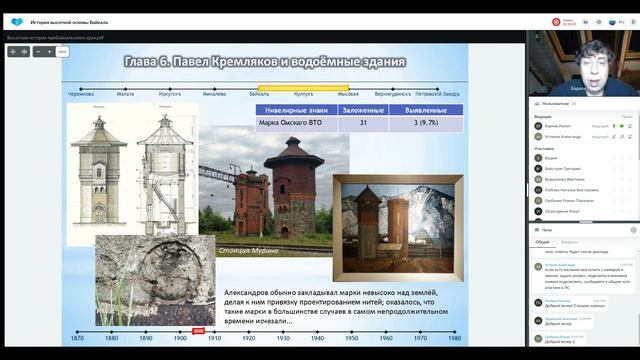Click the zoom percentage field
This screenshot has height=360, width=640.
pyautogui.click(x=62, y=52)
